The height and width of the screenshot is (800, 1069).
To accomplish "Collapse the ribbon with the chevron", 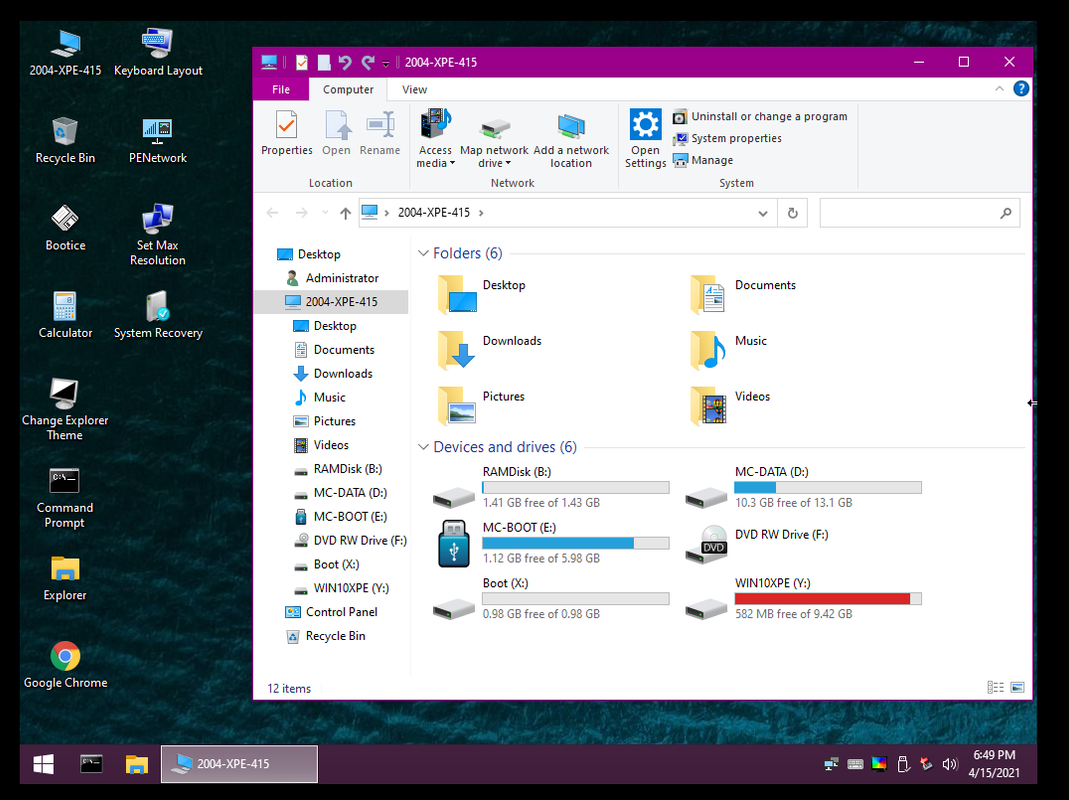I will [999, 89].
